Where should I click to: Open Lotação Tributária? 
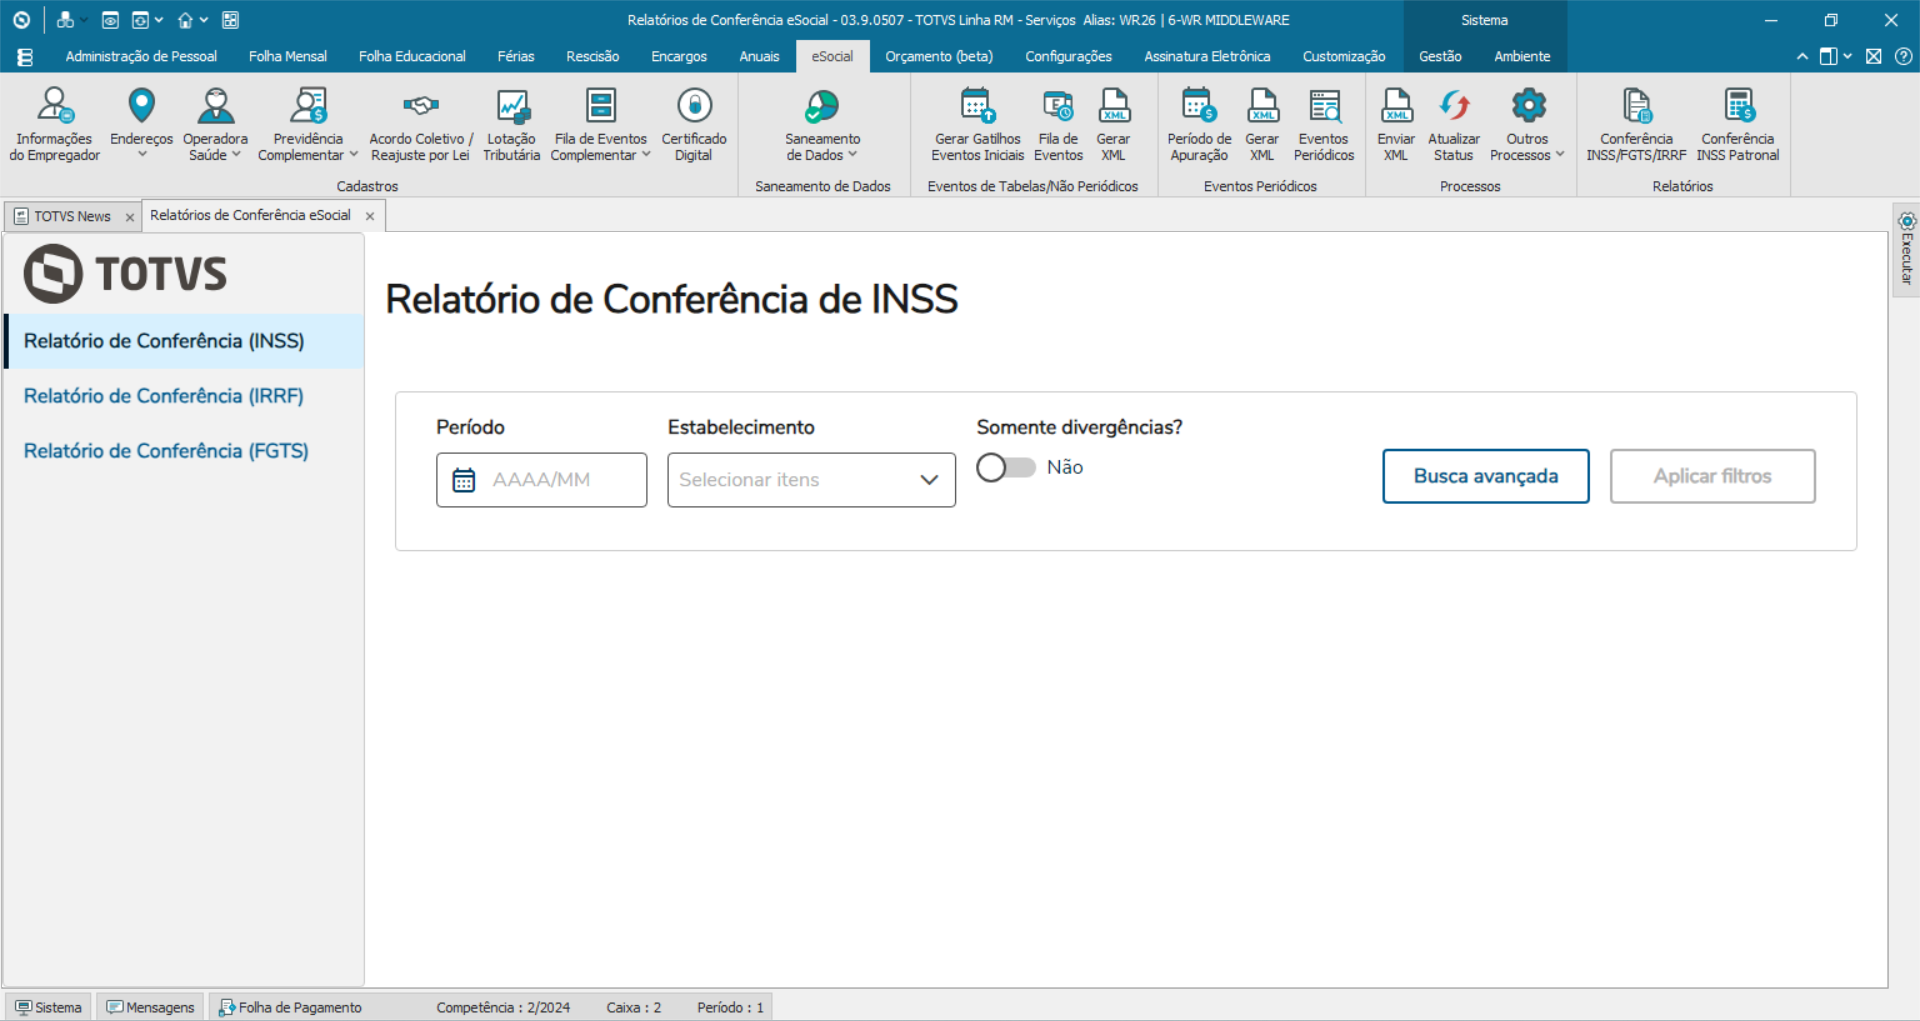[x=511, y=124]
